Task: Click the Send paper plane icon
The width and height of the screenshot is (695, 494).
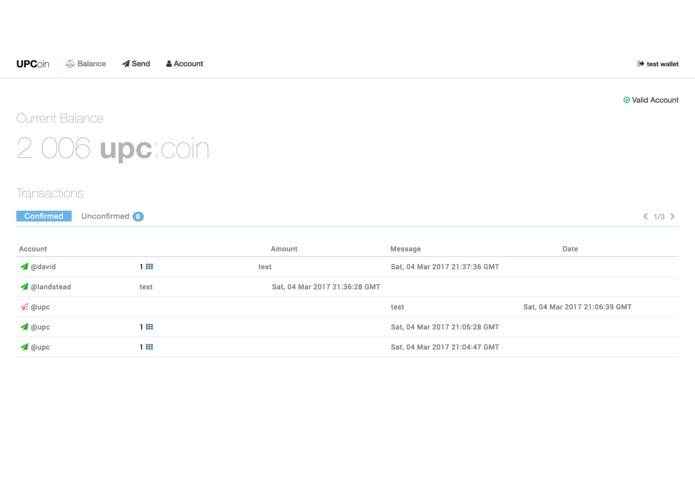Action: (126, 64)
